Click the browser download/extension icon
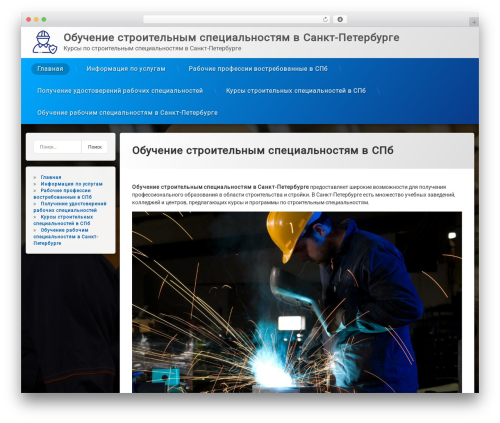This screenshot has width=500, height=423. pos(340,19)
